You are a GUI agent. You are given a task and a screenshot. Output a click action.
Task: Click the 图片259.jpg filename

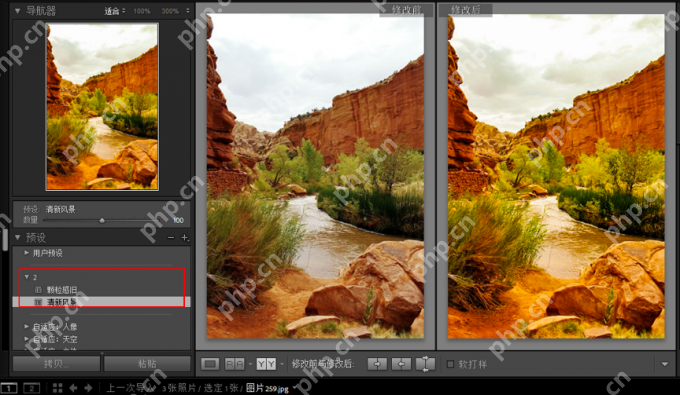pos(267,388)
